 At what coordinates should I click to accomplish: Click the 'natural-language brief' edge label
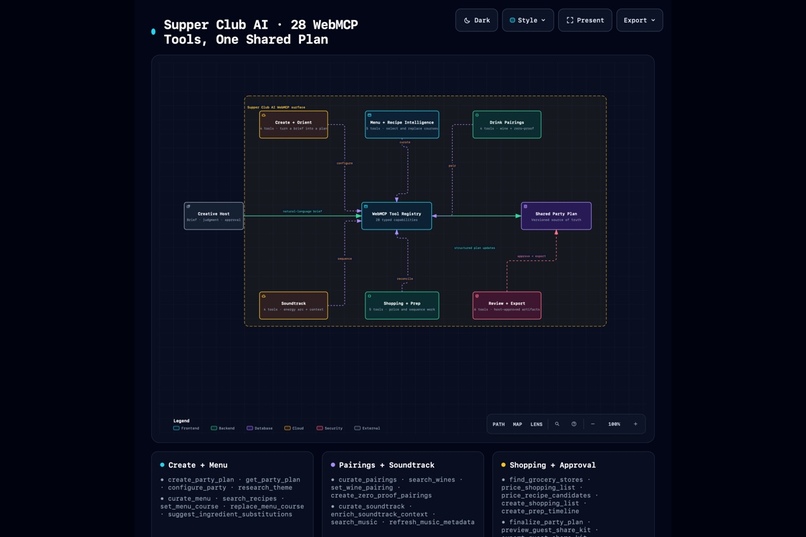[x=302, y=211]
